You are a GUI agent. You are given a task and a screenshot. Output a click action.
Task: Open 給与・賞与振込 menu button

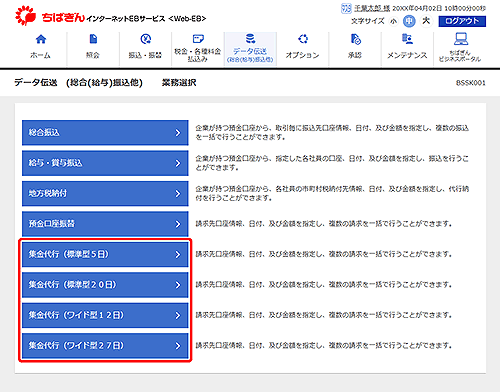[105, 163]
